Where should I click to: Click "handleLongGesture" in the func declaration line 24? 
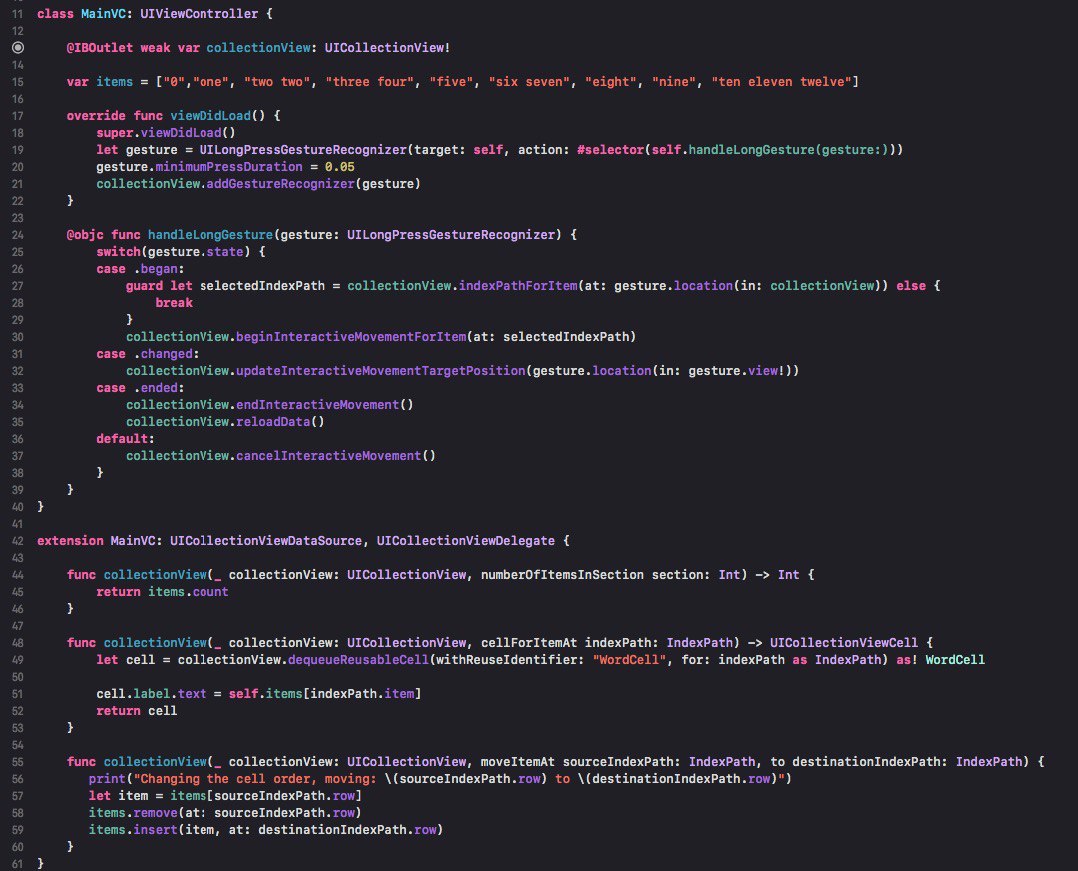click(x=210, y=235)
